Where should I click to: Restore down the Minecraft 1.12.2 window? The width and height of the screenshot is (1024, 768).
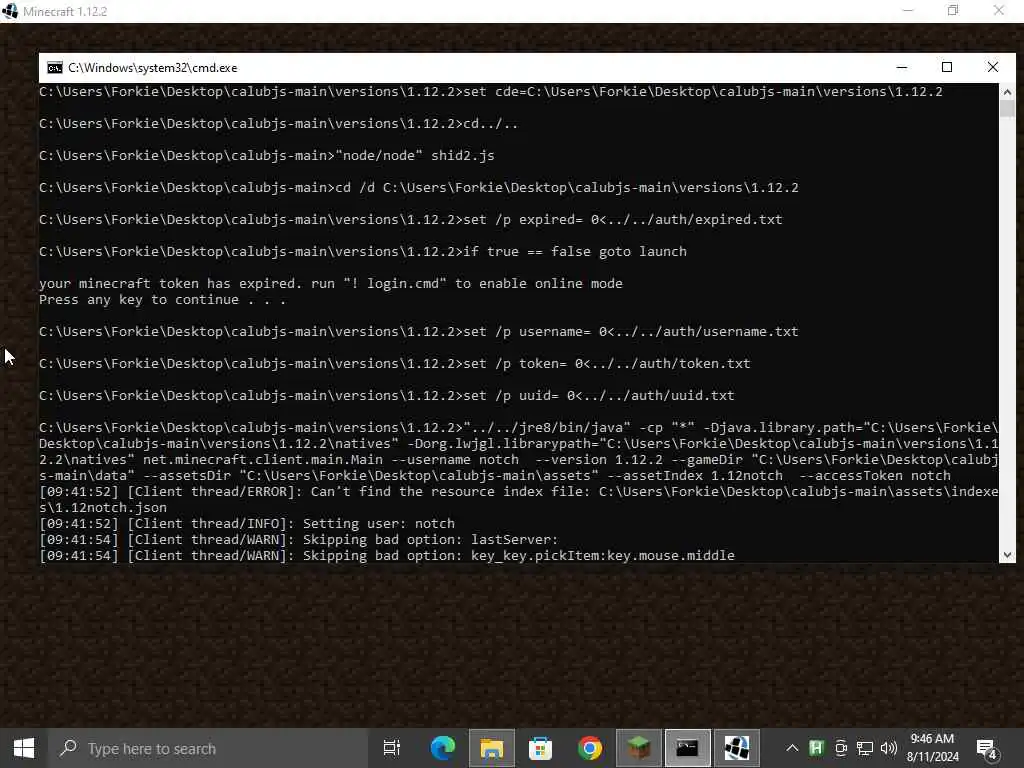coord(953,10)
